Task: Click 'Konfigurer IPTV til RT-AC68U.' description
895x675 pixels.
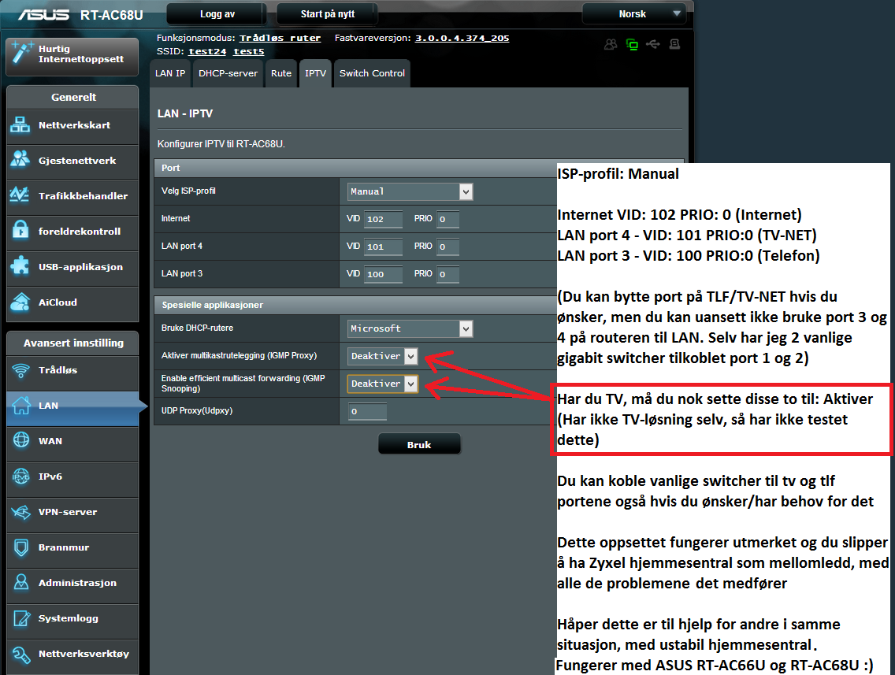Action: click(221, 144)
